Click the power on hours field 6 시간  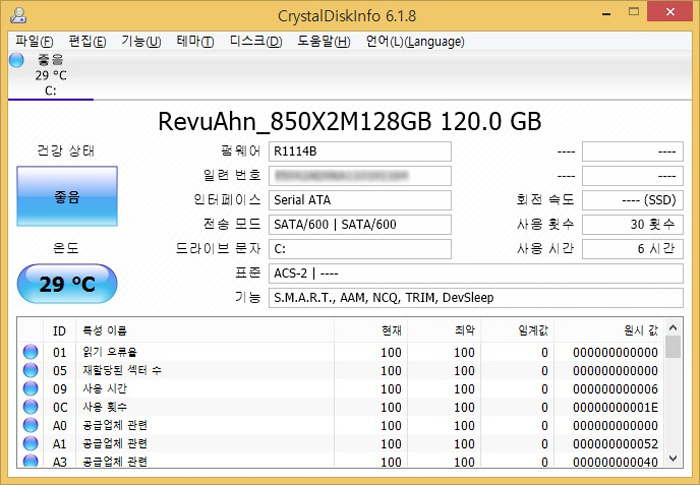(x=633, y=249)
